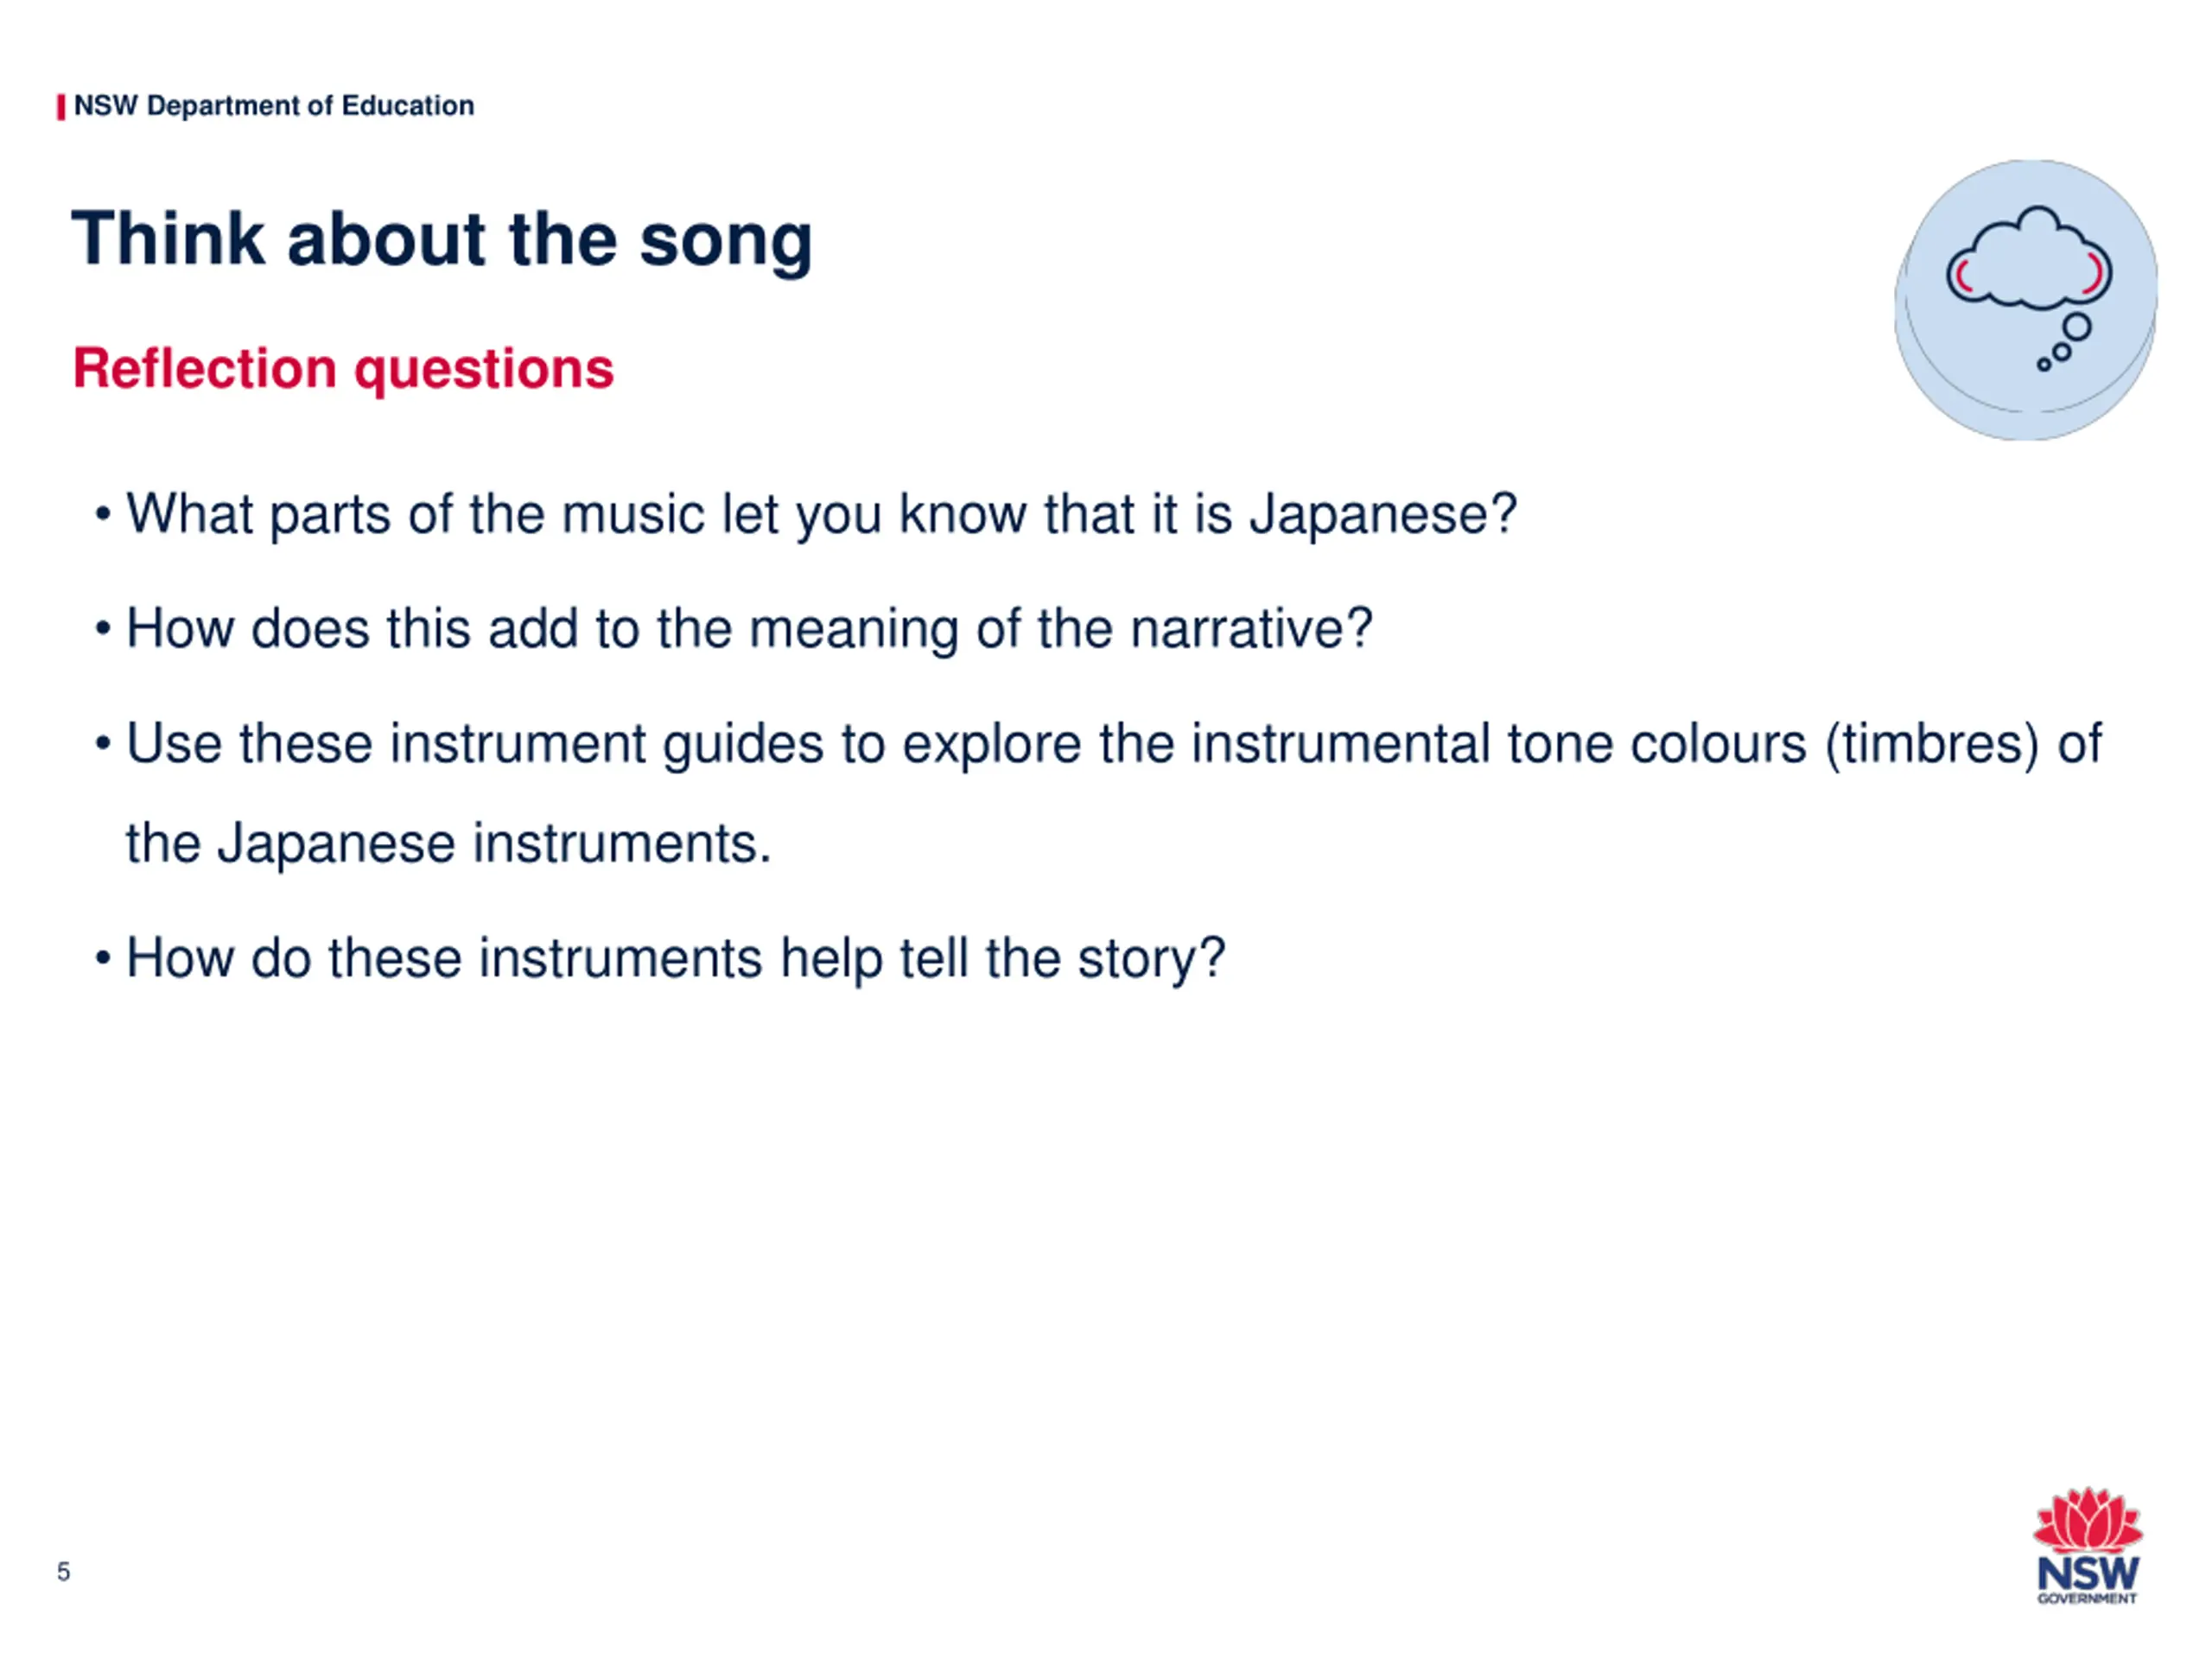The image size is (2212, 1659).
Task: Click the bullet about Japanese music parts
Action: (x=806, y=514)
